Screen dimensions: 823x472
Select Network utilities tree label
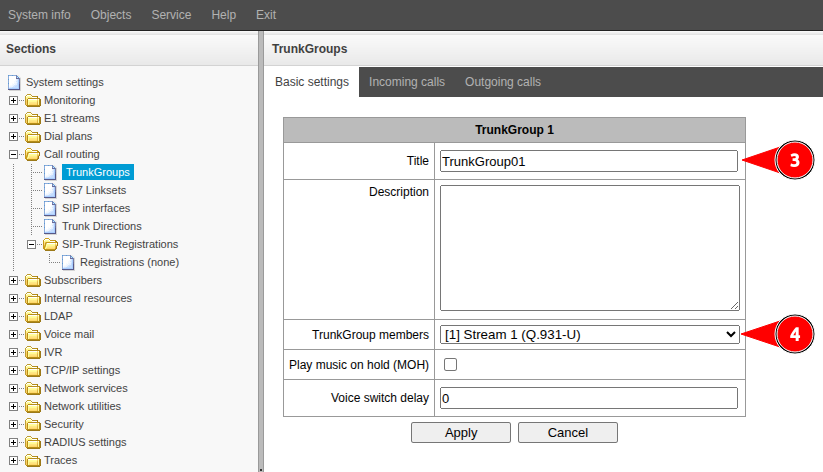82,406
